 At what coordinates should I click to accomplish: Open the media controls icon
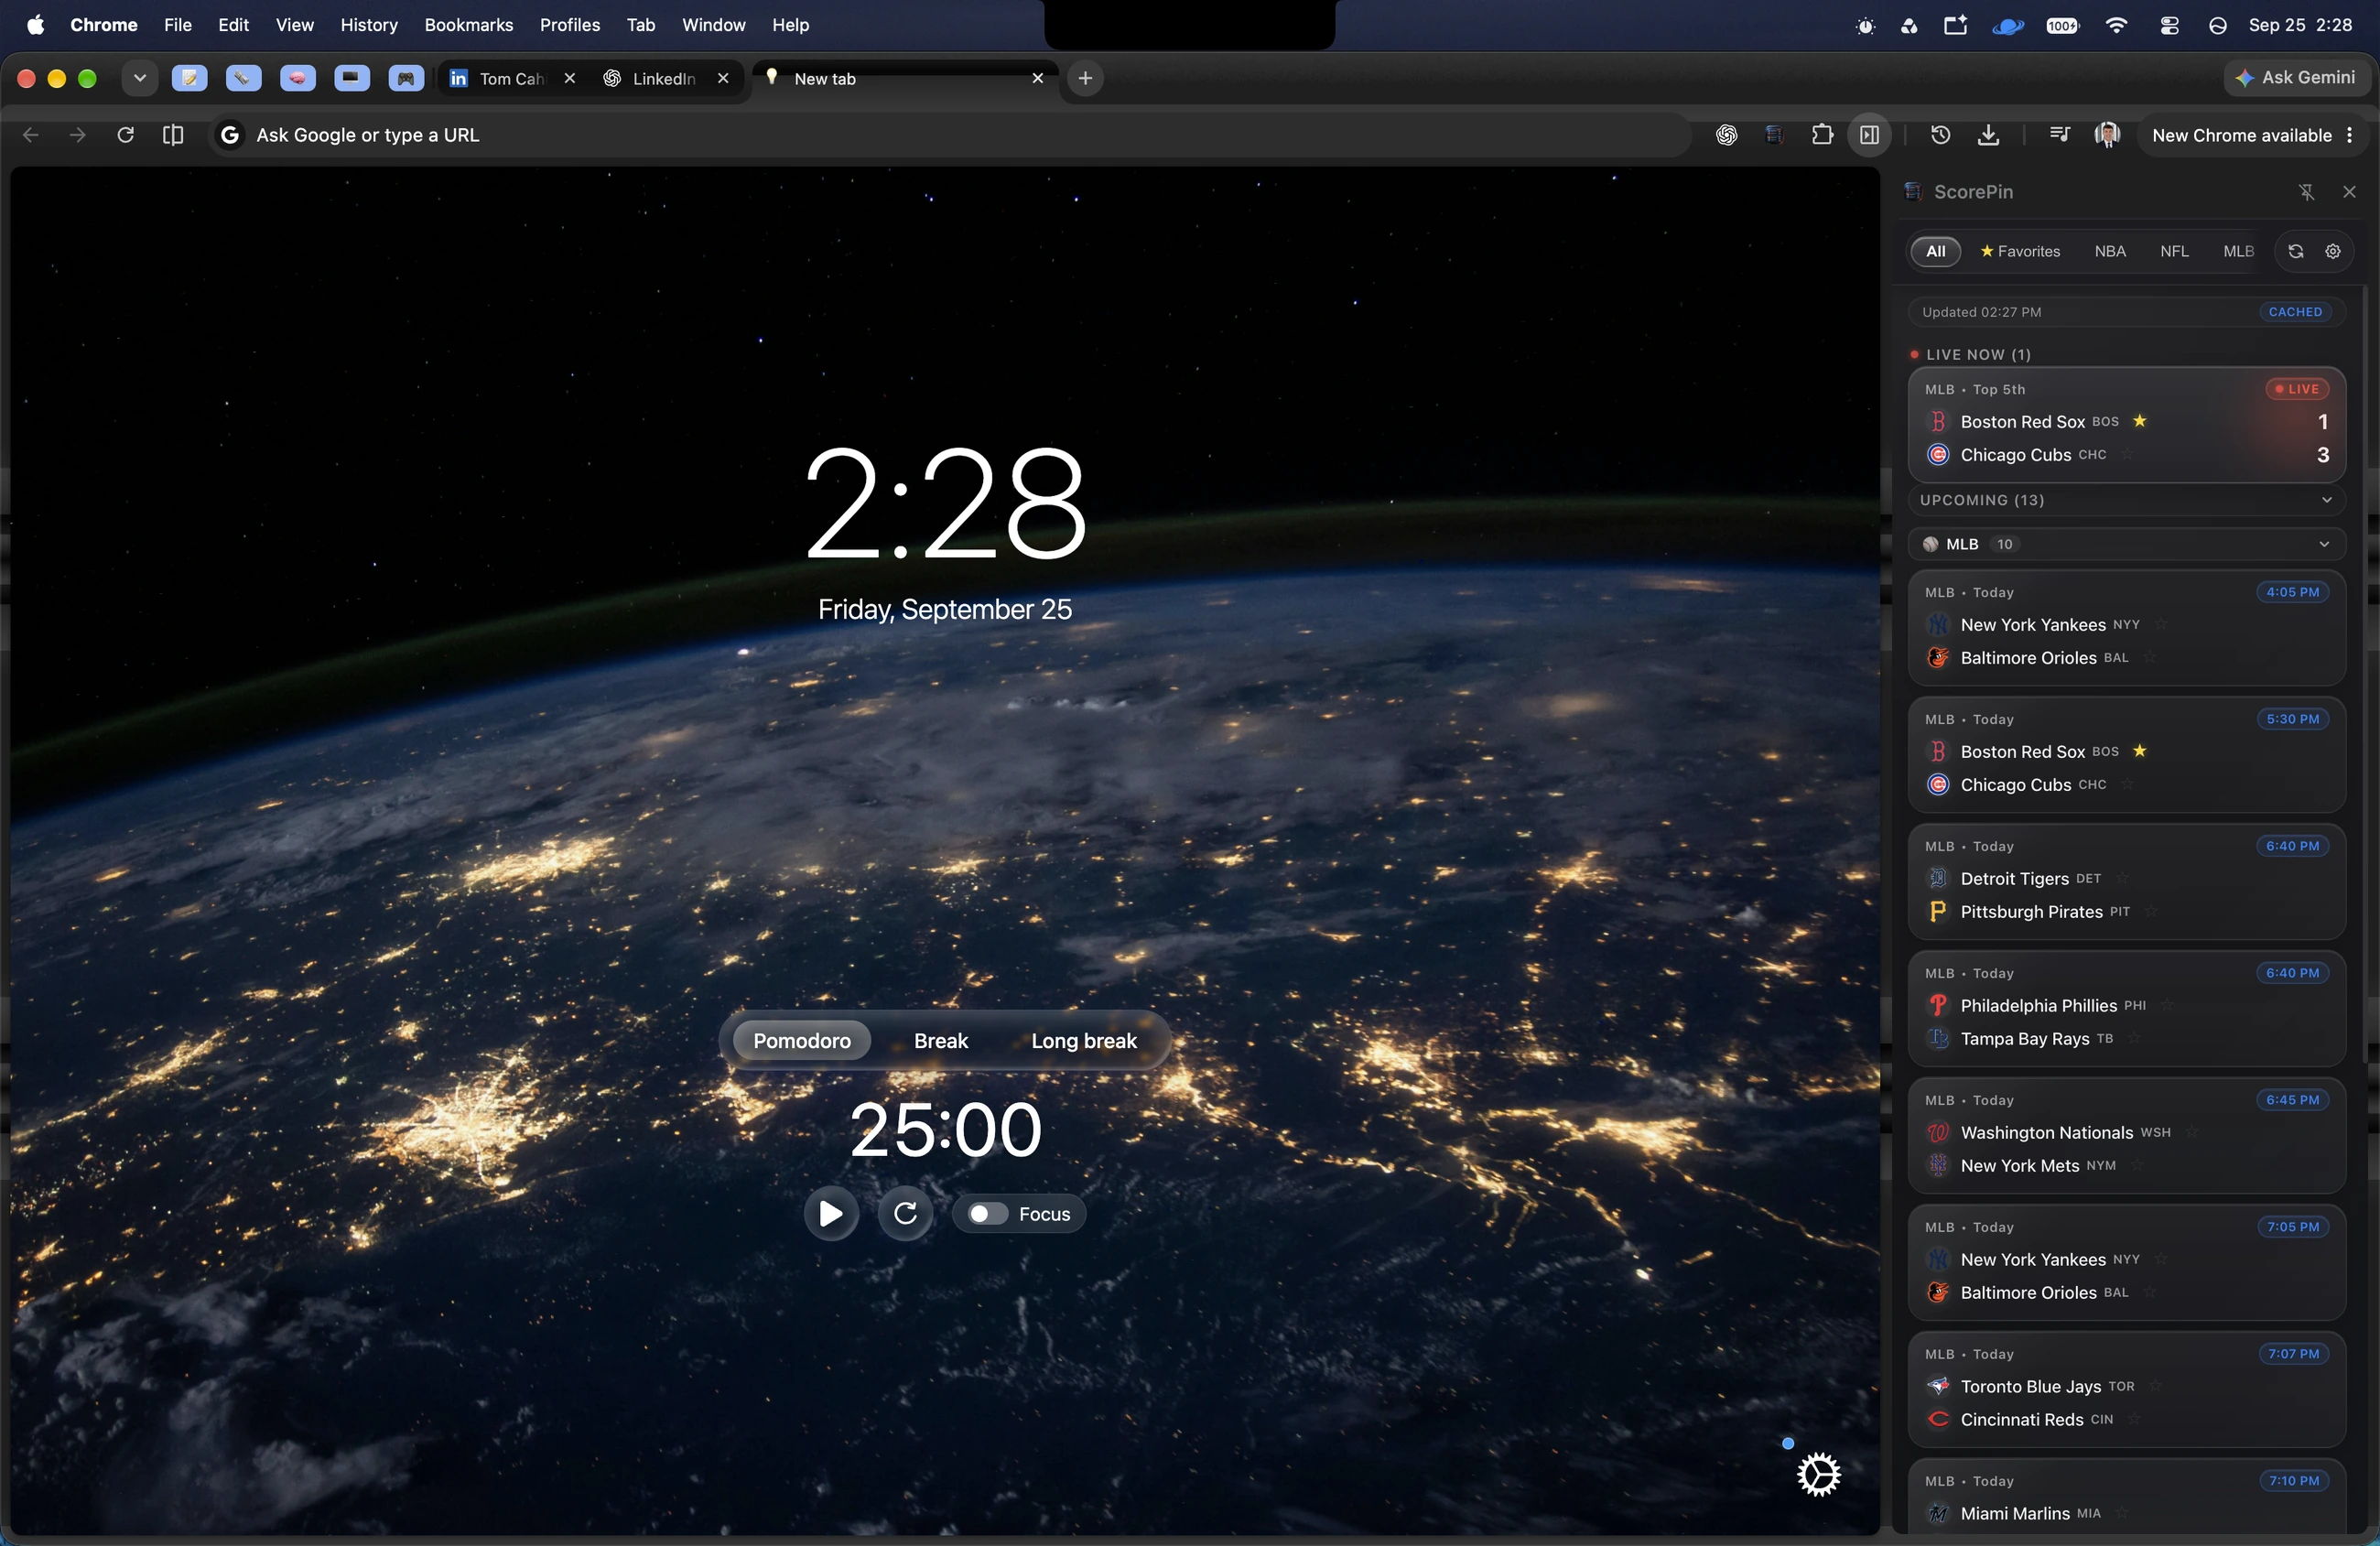pyautogui.click(x=2059, y=135)
